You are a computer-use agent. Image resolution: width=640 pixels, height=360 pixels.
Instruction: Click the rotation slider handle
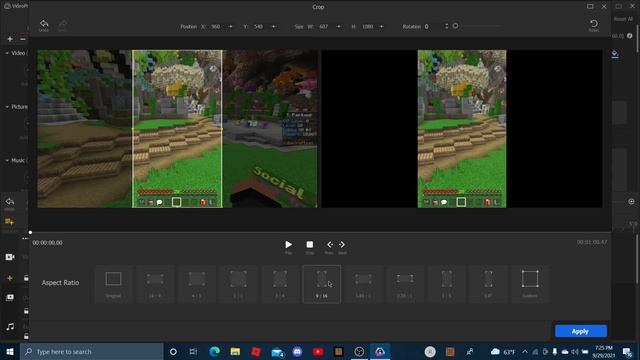(x=456, y=26)
